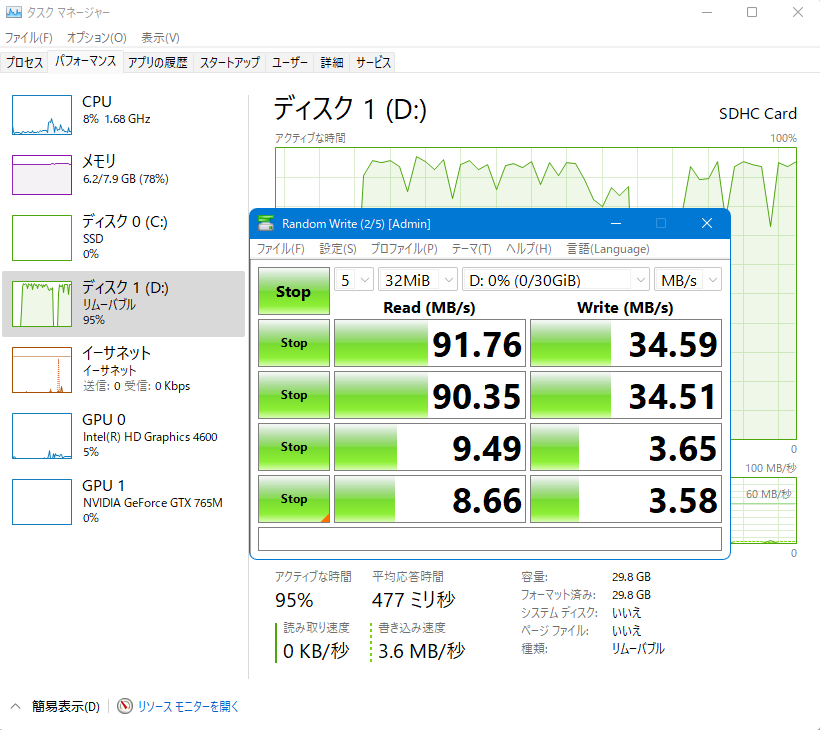Maximize the Task Manager window
Image resolution: width=820 pixels, height=730 pixels.
(752, 12)
